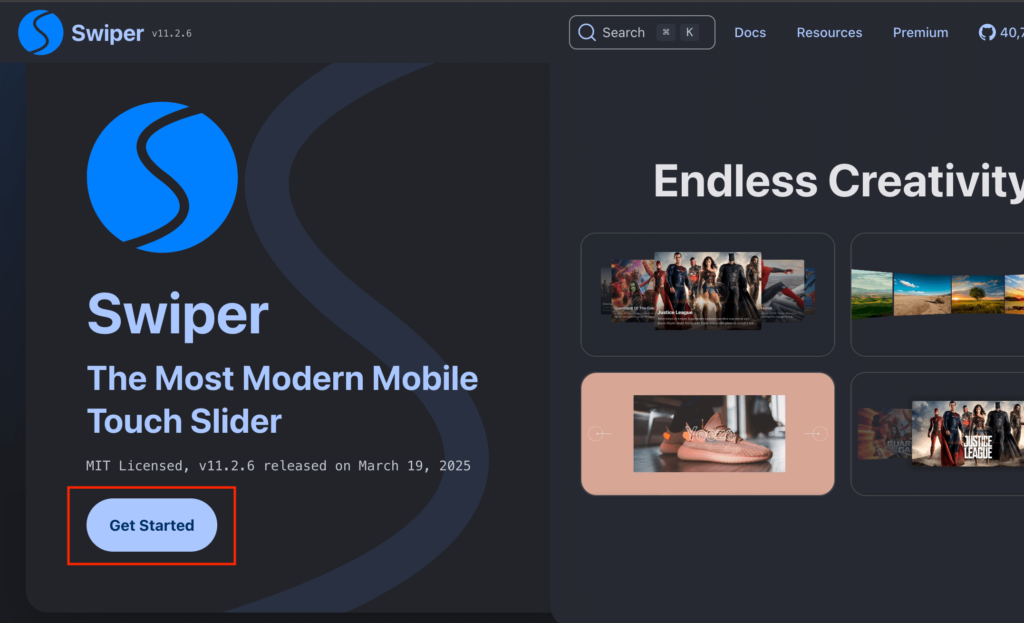Open the Premium menu item
This screenshot has width=1024, height=623.
920,33
